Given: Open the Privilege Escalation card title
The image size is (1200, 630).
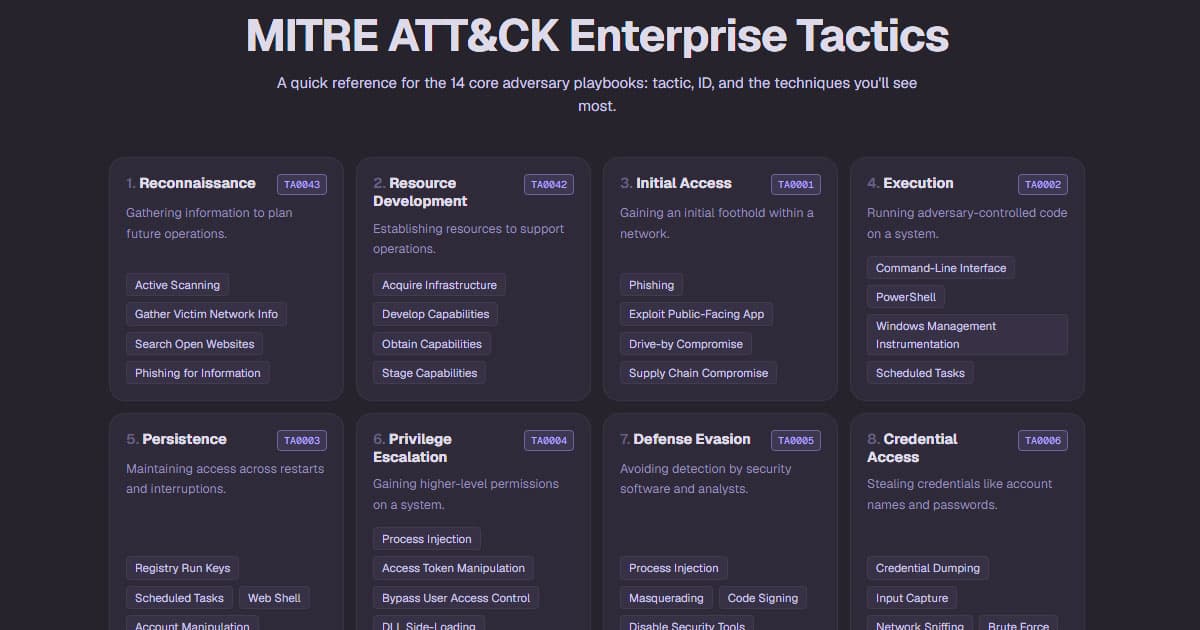Looking at the screenshot, I should pyautogui.click(x=412, y=448).
